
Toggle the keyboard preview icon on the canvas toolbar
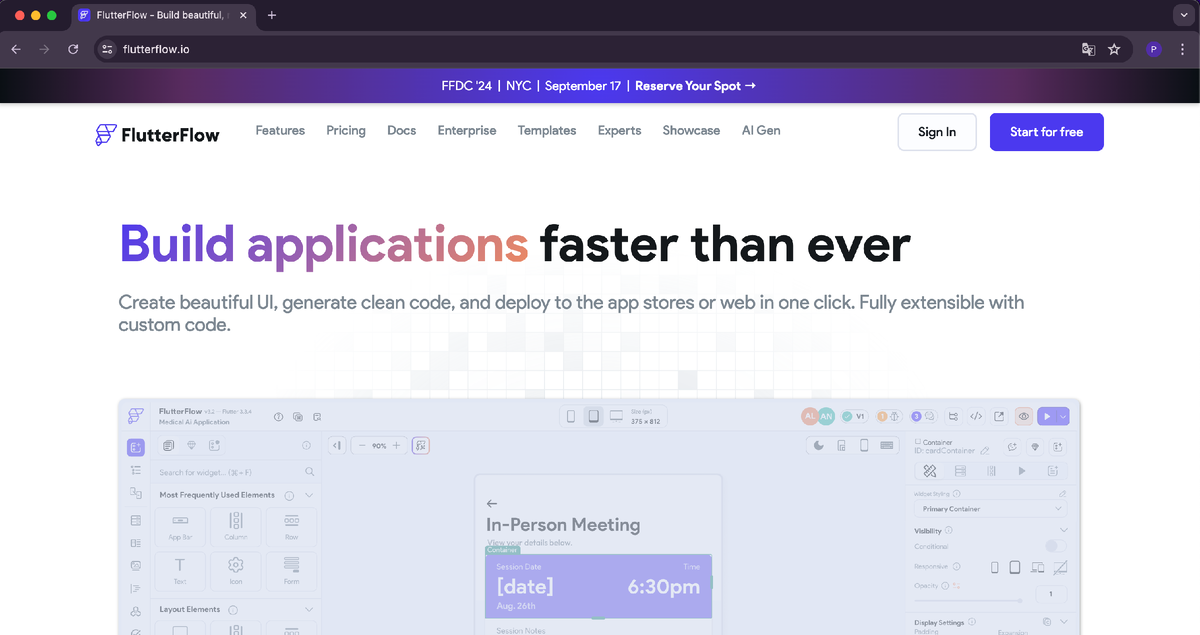click(x=887, y=446)
